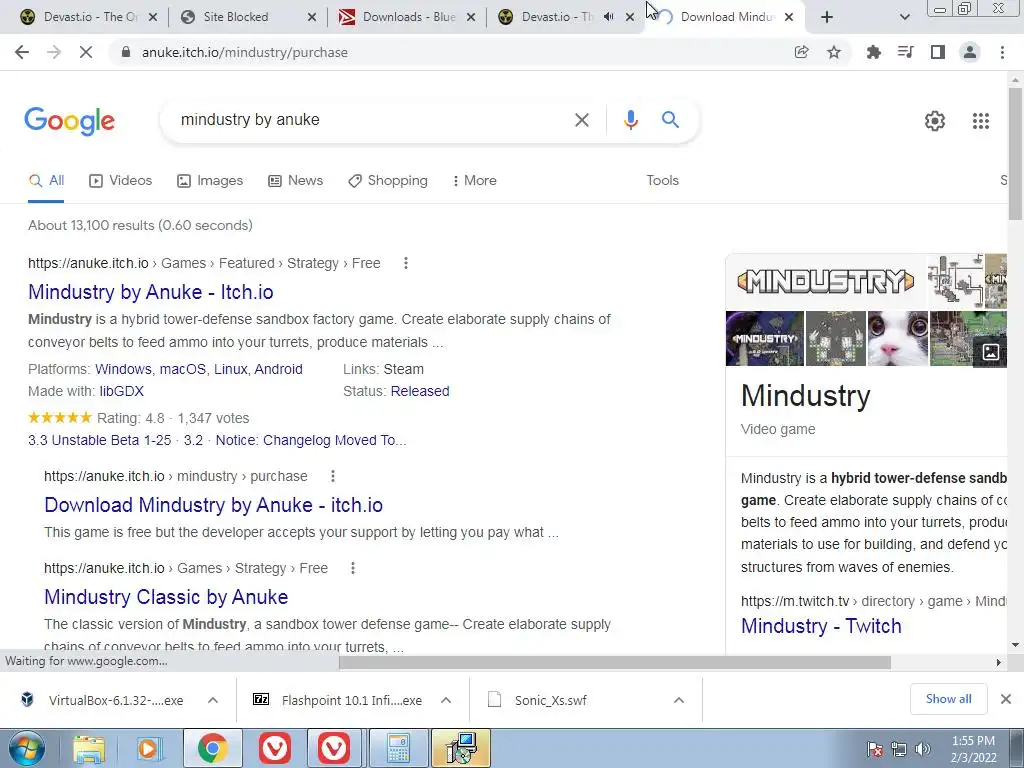
Task: Switch to the Site Blocked tab
Action: tap(248, 17)
